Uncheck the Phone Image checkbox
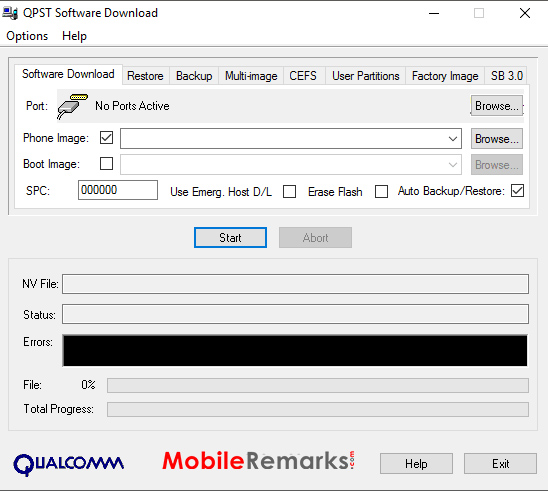This screenshot has height=491, width=548. tap(107, 138)
